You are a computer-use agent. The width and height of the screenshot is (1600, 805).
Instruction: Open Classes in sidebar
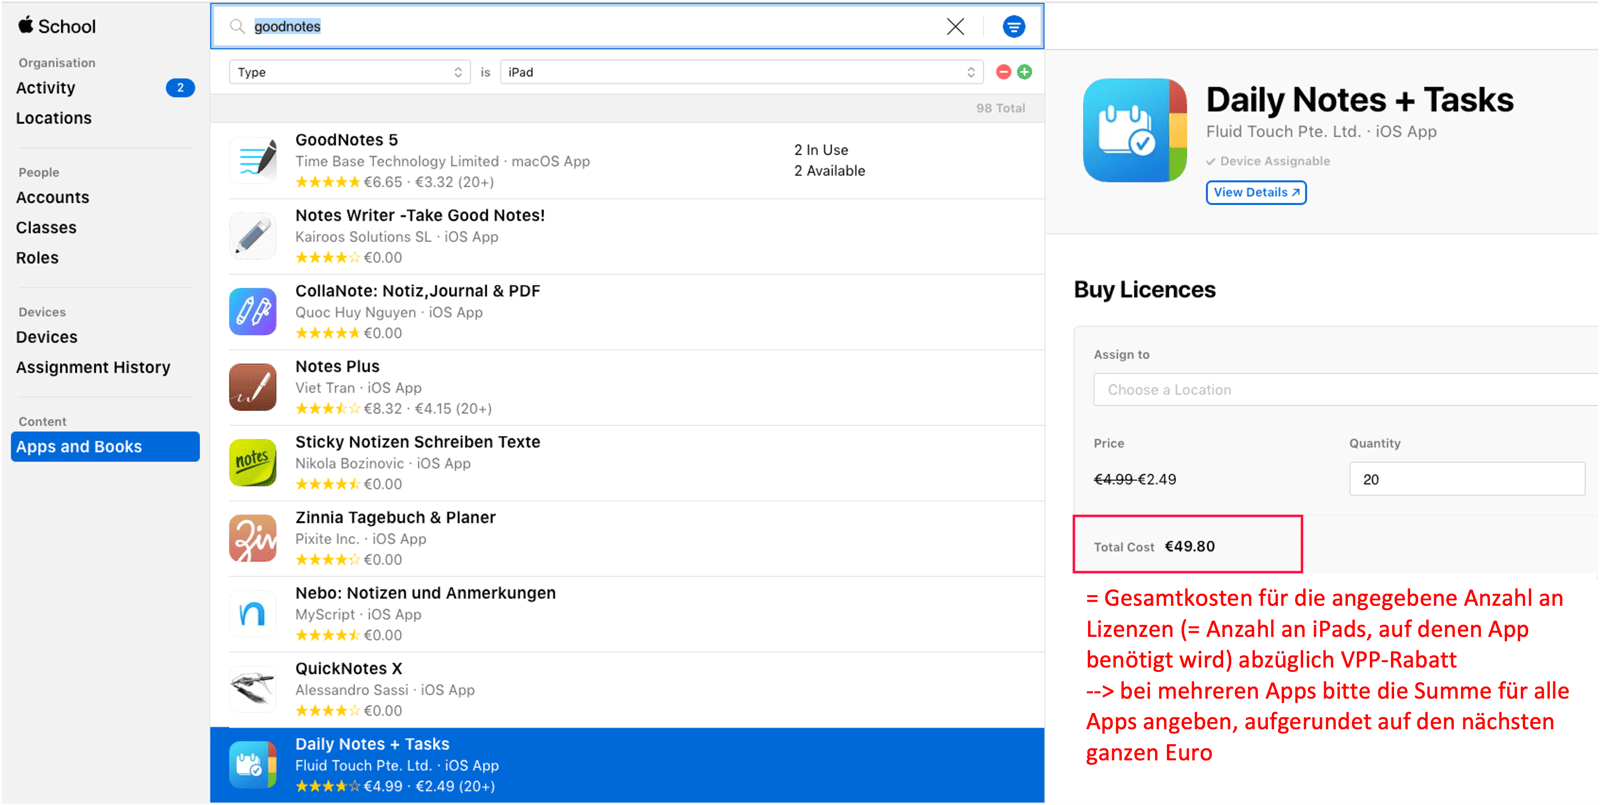[x=46, y=228]
